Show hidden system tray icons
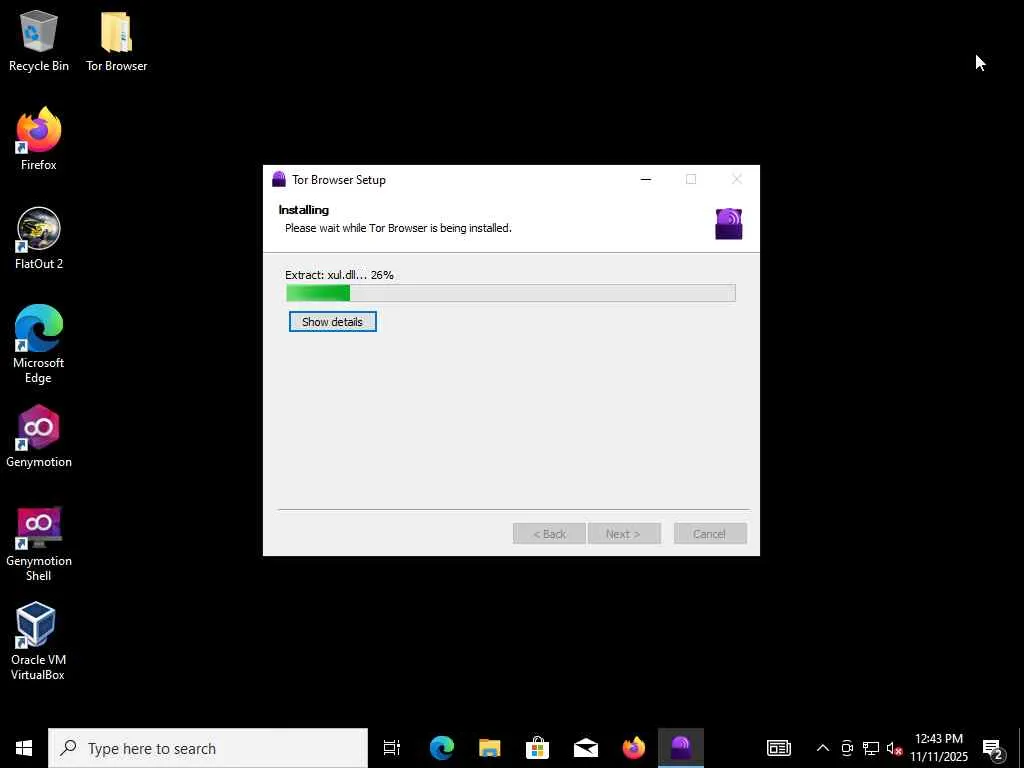 (823, 748)
